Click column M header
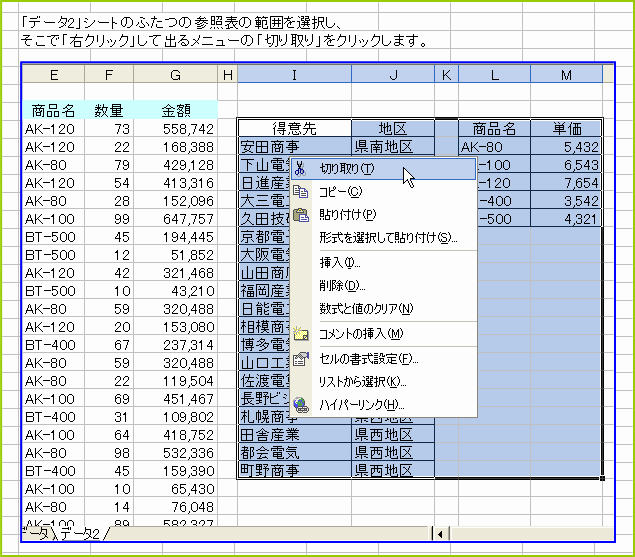Screen dimensions: 635x557 (x=566, y=74)
